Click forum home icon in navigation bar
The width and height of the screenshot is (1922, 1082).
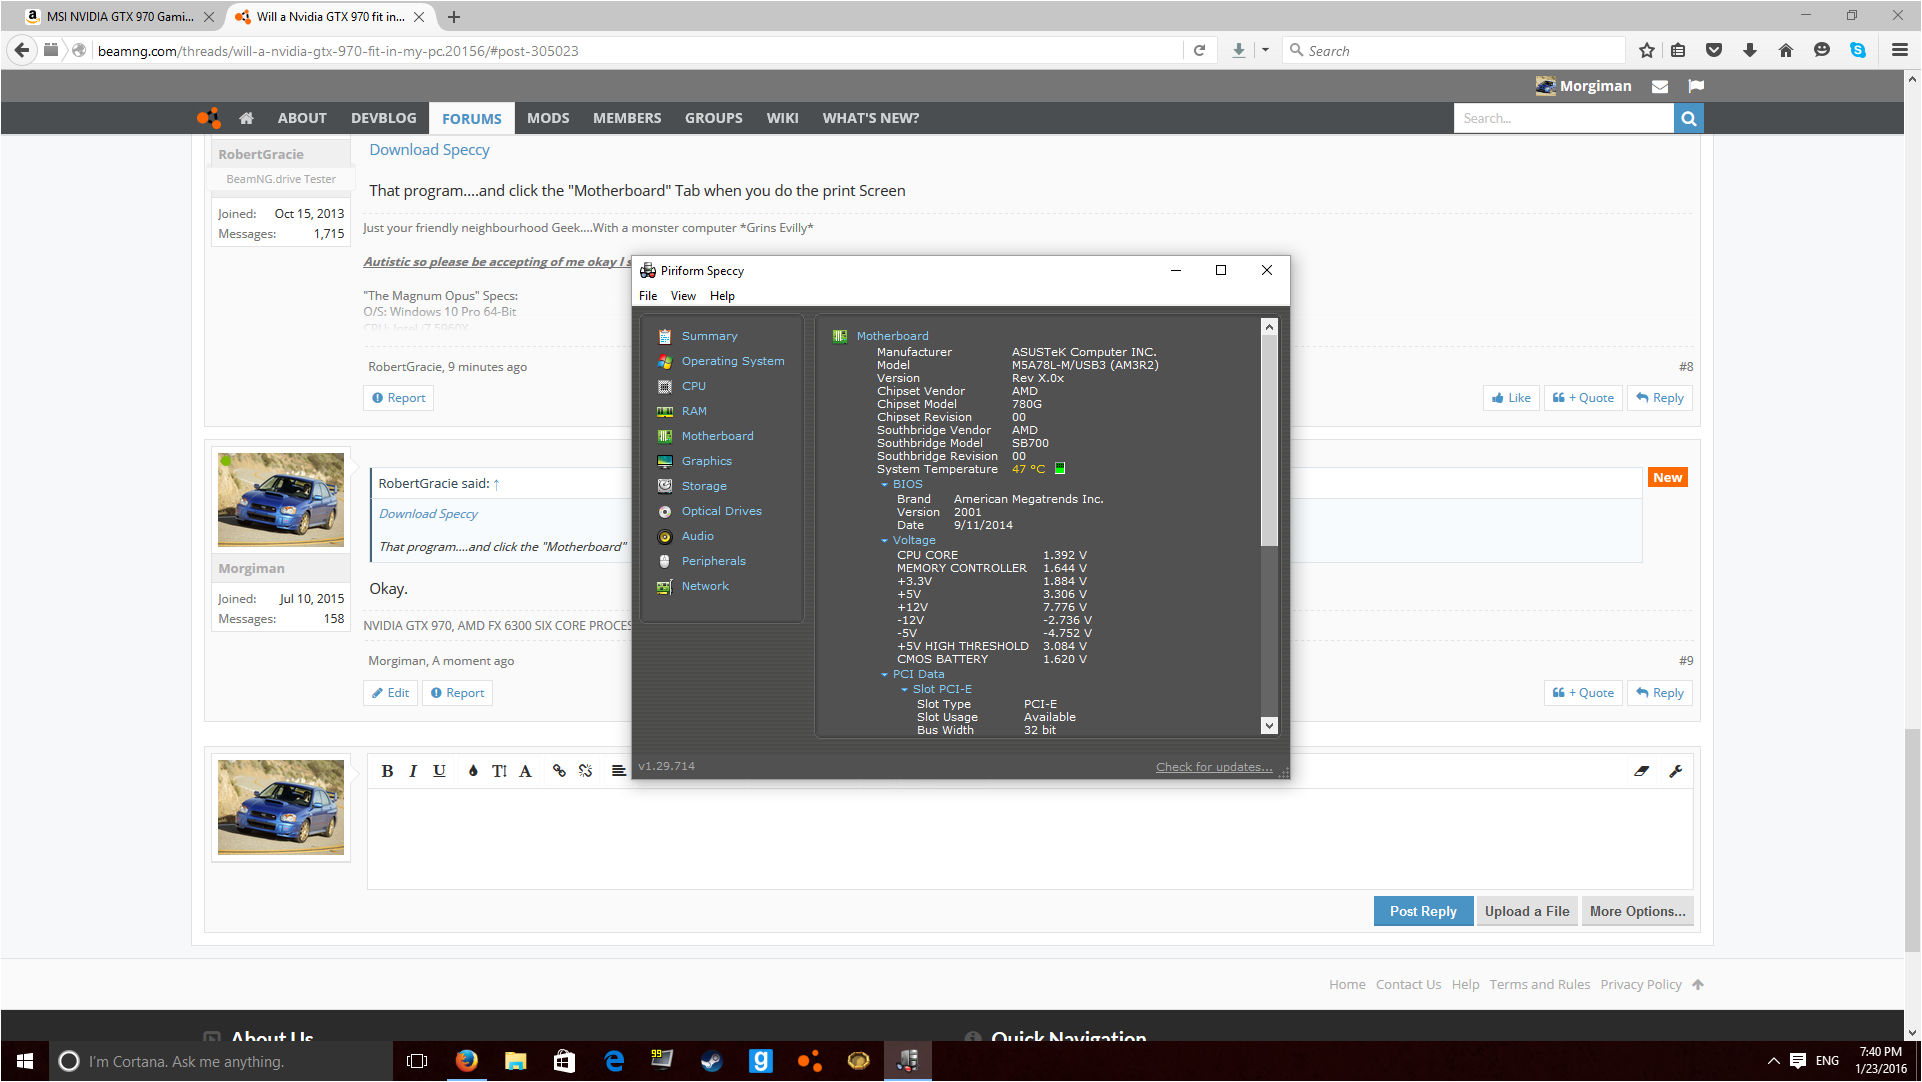[246, 118]
